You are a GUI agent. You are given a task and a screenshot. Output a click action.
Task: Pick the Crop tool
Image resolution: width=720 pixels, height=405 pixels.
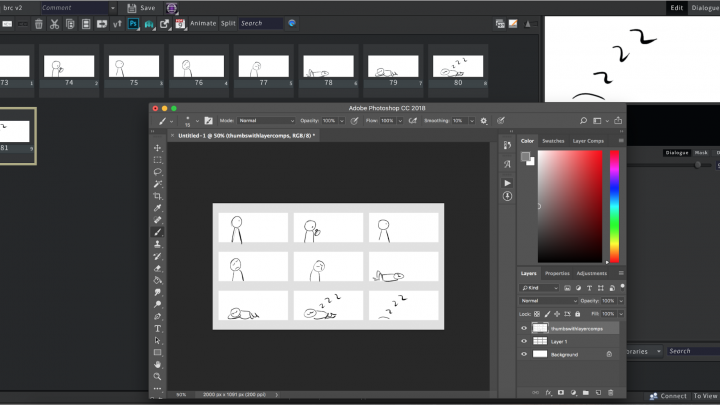click(158, 196)
